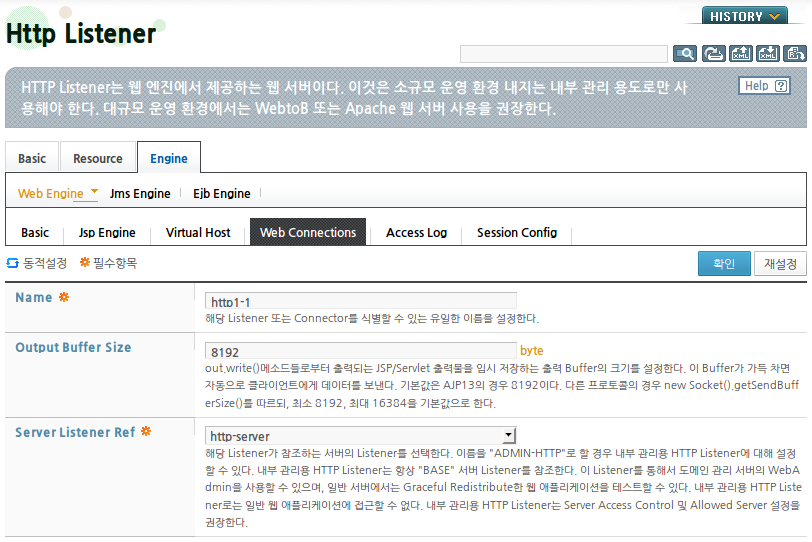This screenshot has height=542, width=812.
Task: Open the Session Config sub-tab
Action: point(517,232)
